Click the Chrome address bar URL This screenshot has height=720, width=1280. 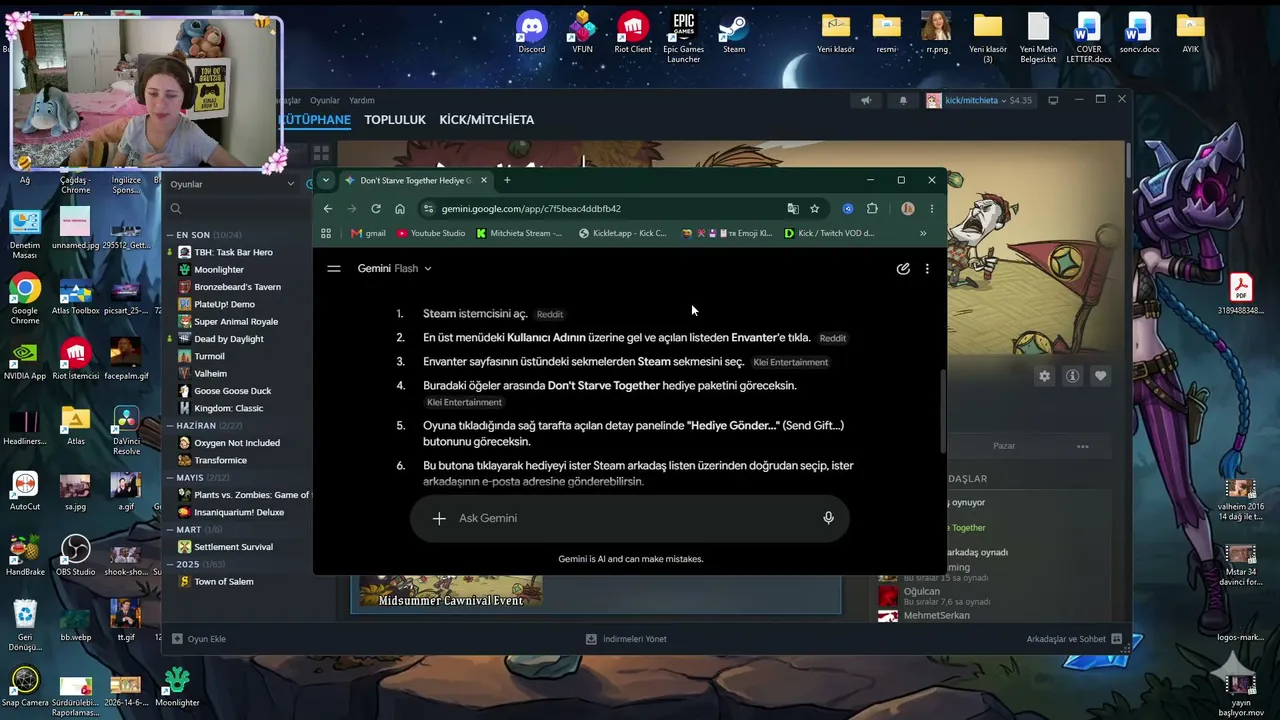click(531, 209)
